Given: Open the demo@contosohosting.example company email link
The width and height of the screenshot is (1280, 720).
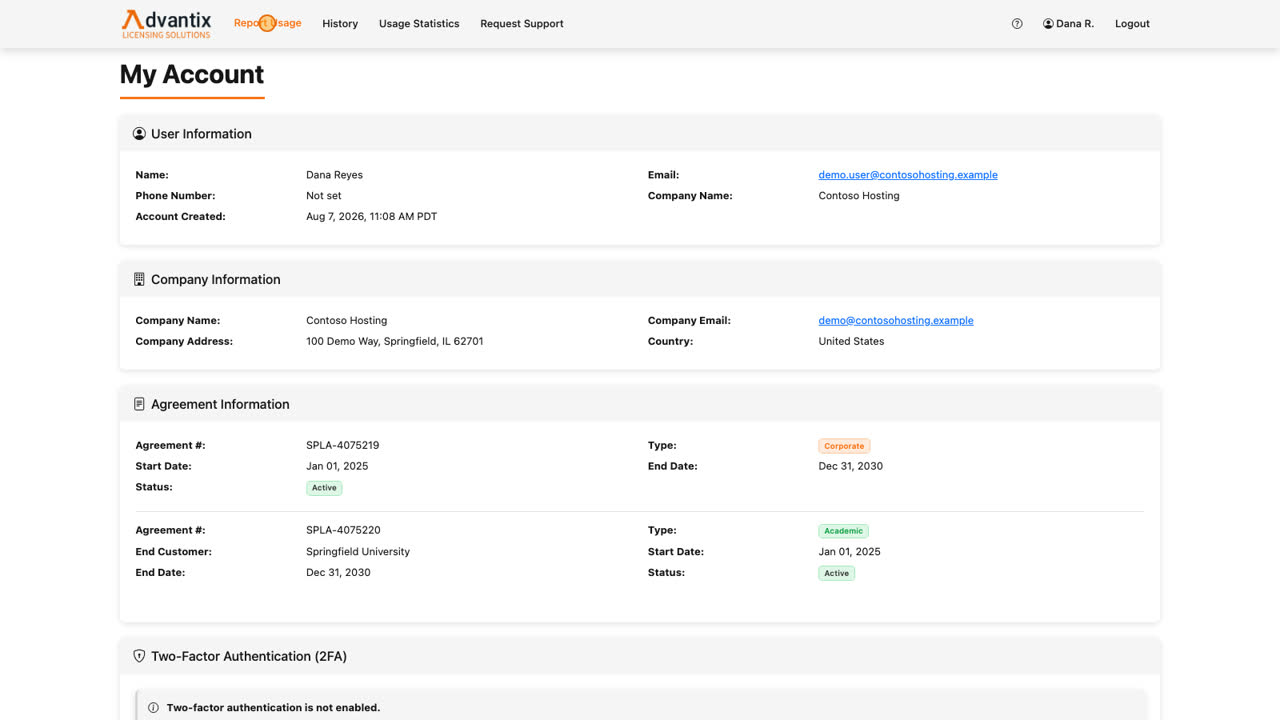Looking at the screenshot, I should [896, 321].
